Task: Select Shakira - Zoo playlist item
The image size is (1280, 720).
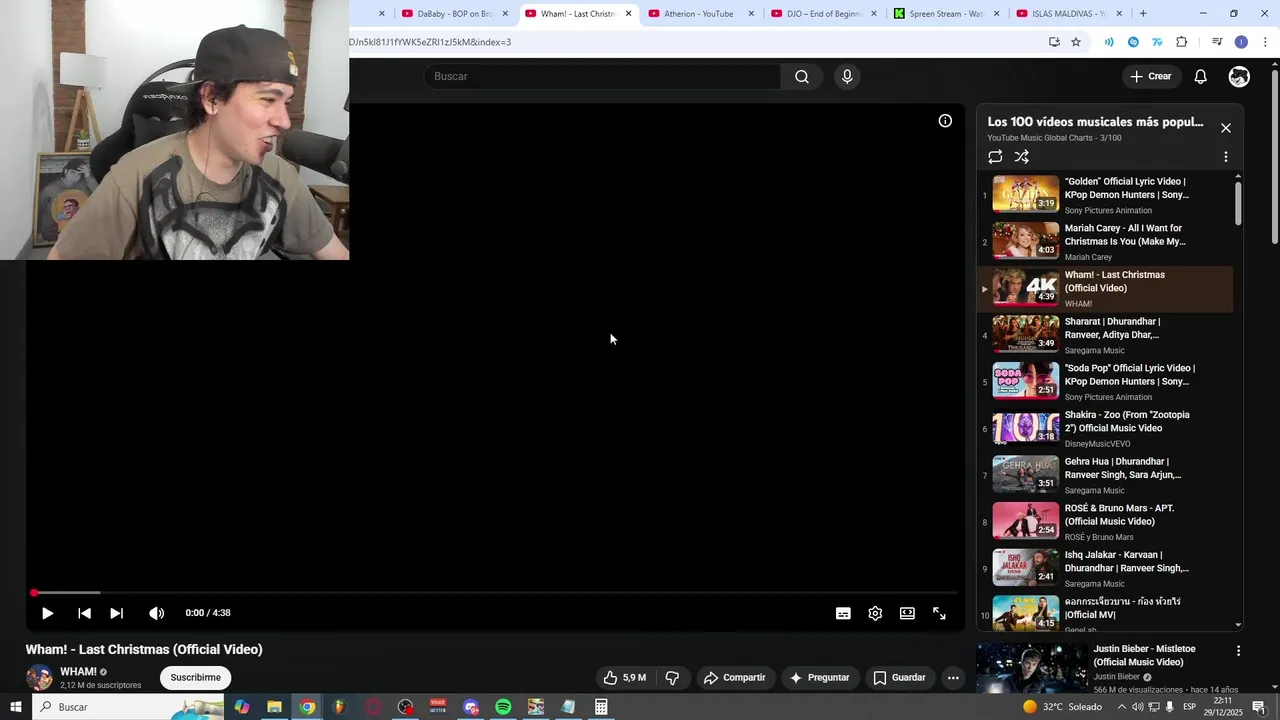Action: (x=1105, y=428)
